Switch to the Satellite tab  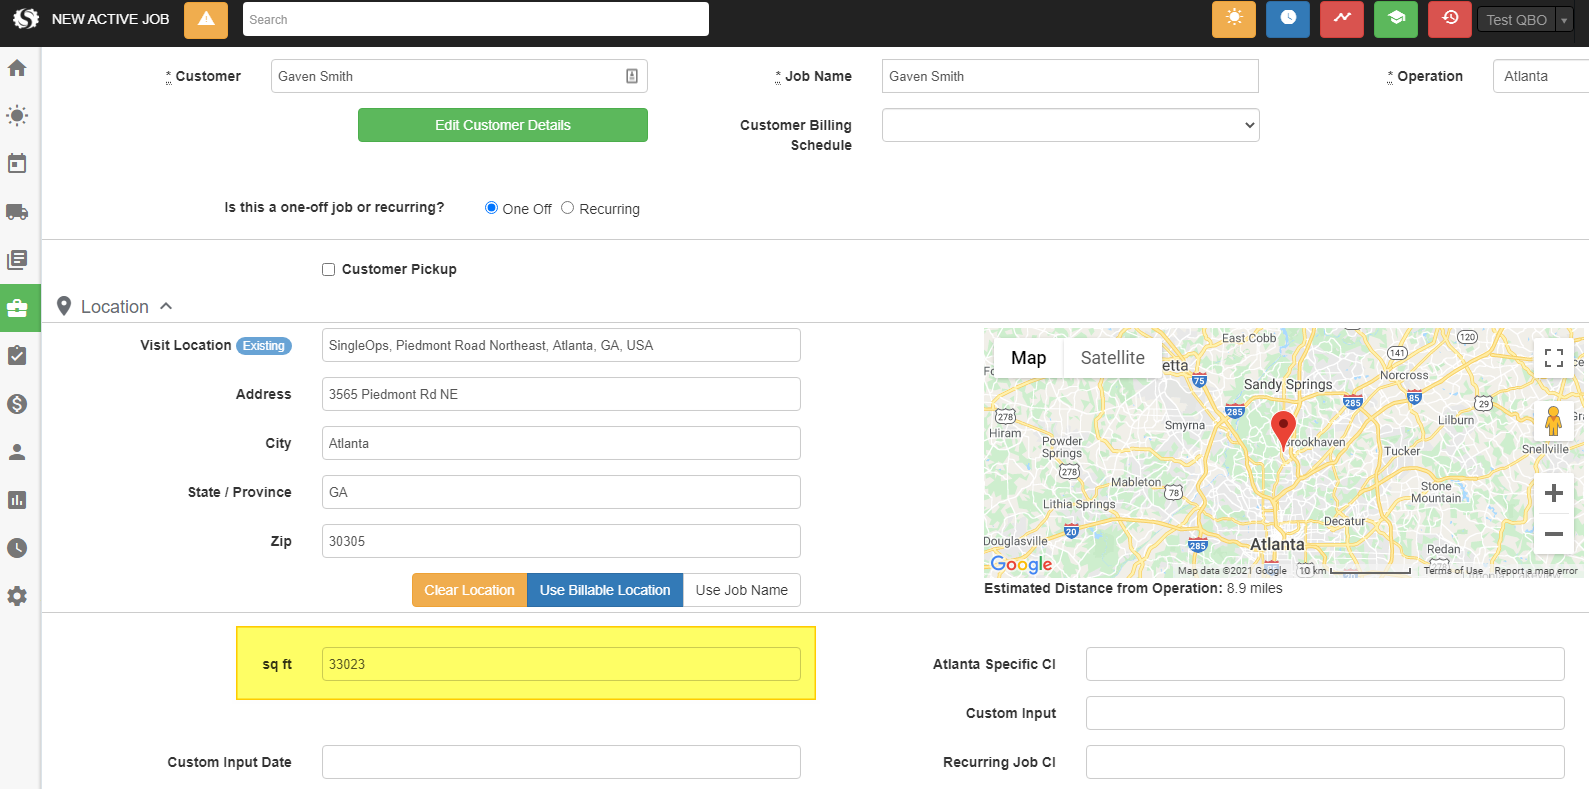click(x=1112, y=358)
